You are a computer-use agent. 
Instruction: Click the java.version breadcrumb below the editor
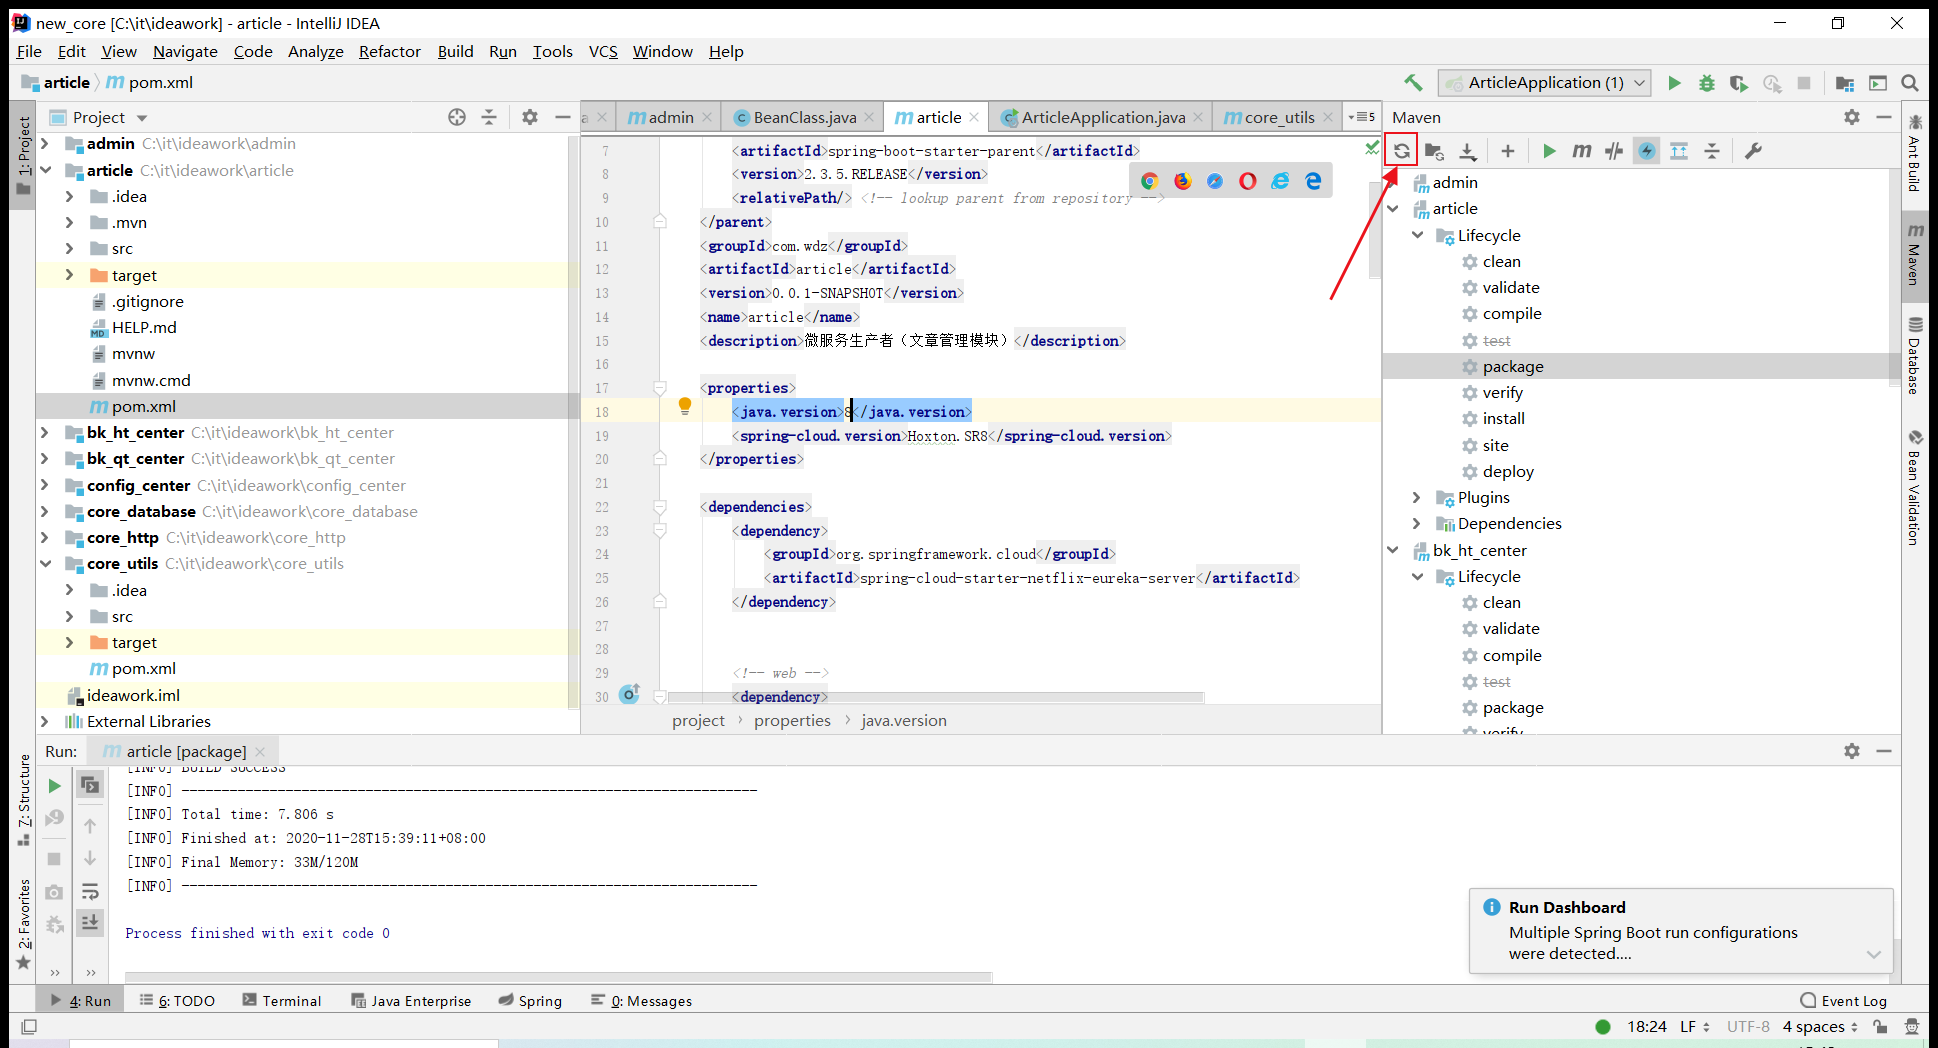point(903,720)
